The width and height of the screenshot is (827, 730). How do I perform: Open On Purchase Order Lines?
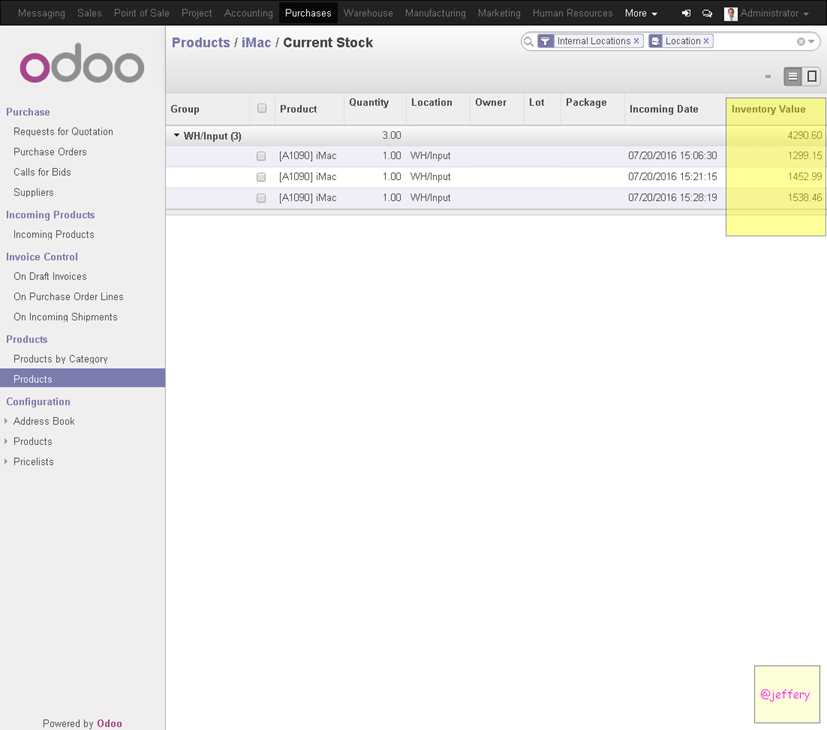69,296
